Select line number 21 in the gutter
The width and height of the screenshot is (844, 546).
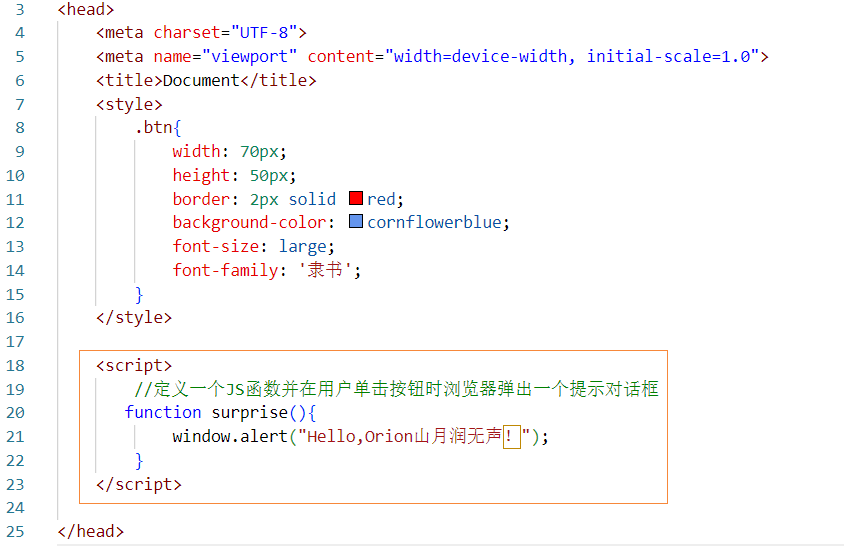16,436
